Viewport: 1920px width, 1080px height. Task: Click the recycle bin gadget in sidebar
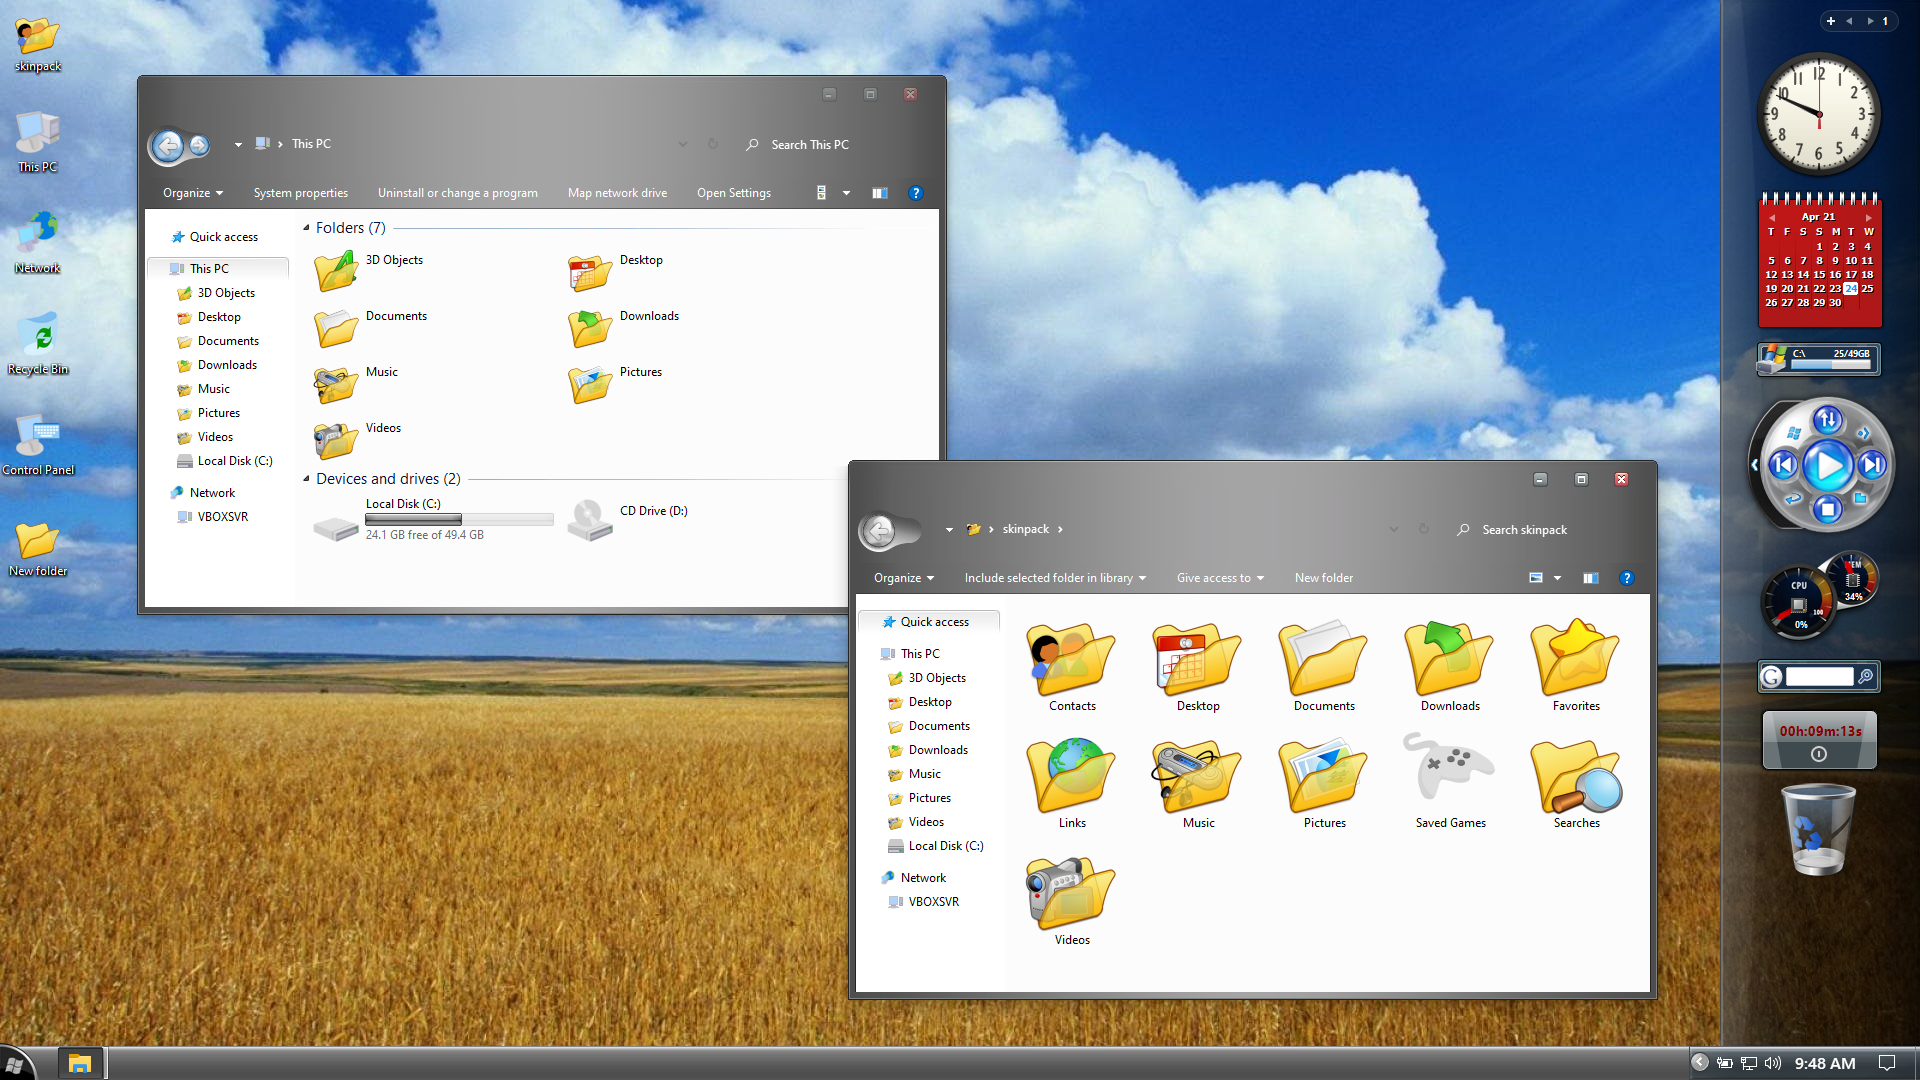(1818, 829)
